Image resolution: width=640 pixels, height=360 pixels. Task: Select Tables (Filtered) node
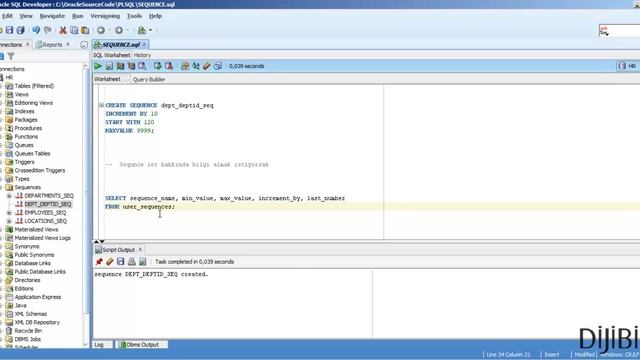pyautogui.click(x=34, y=86)
